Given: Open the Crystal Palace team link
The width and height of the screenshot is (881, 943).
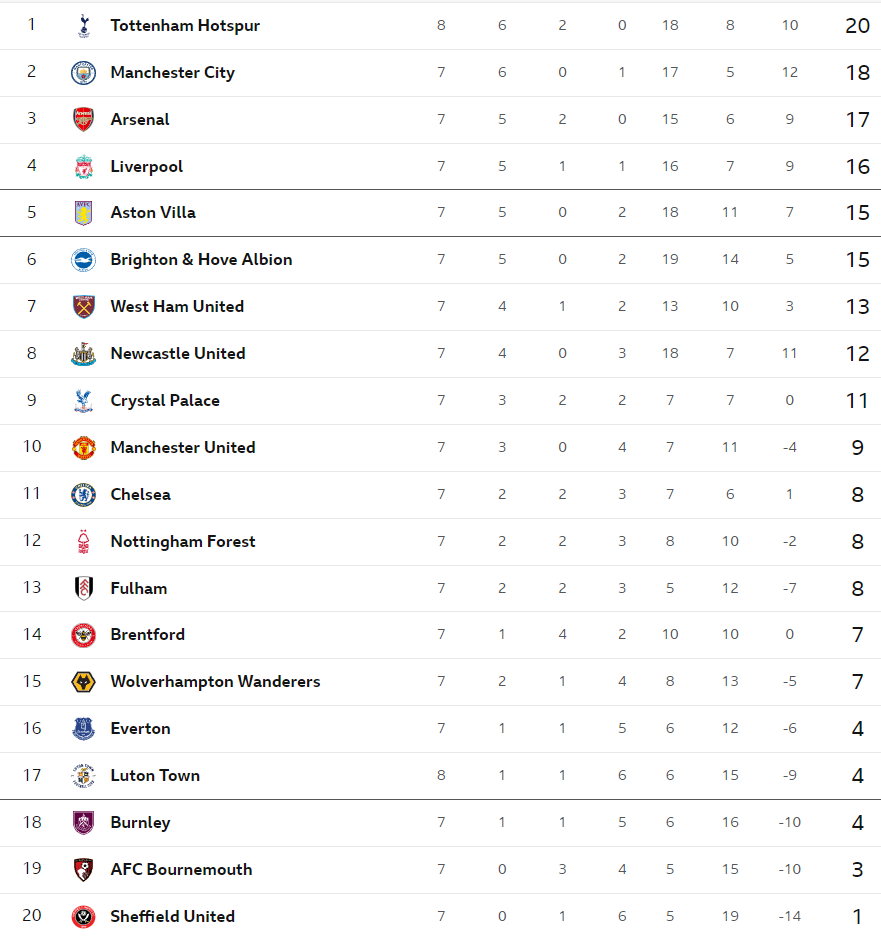Looking at the screenshot, I should pos(165,401).
